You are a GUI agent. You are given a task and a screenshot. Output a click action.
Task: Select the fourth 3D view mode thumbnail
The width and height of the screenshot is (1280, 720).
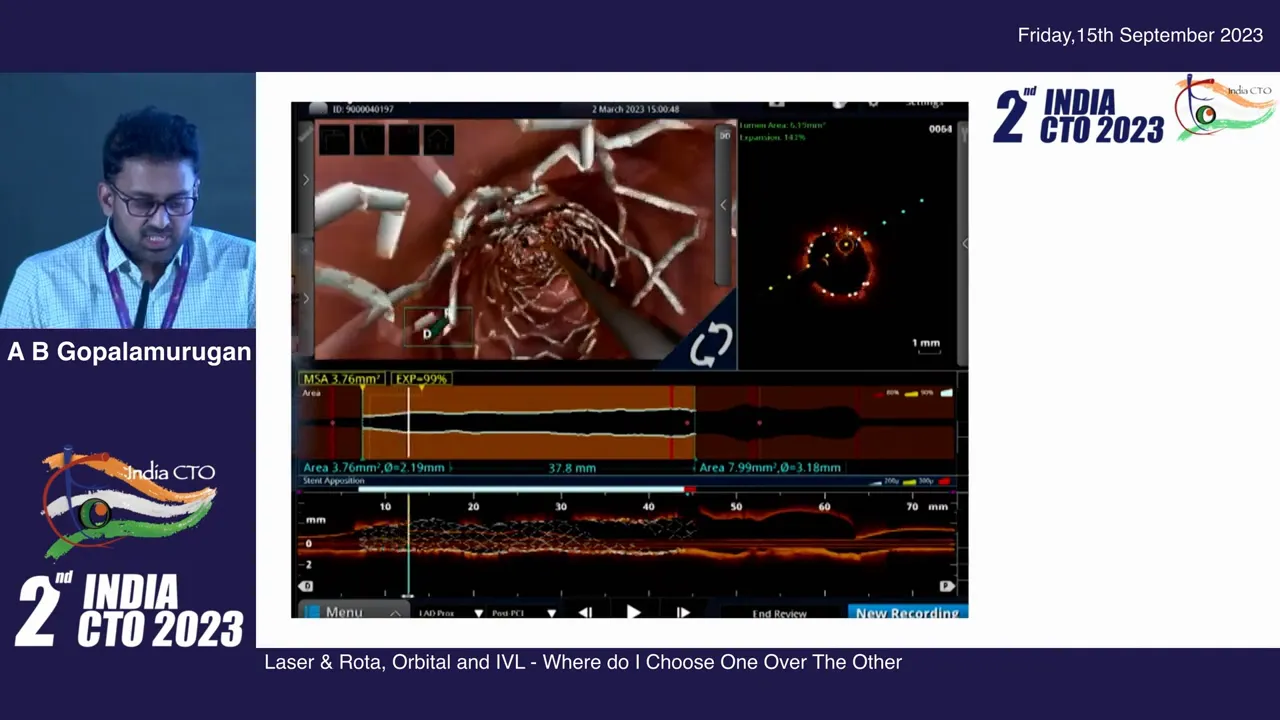(x=439, y=139)
